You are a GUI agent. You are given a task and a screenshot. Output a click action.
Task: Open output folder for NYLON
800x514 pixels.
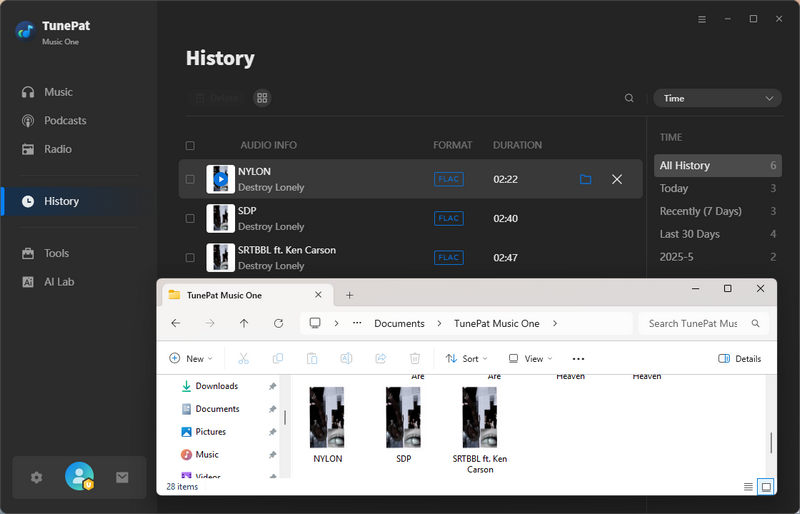(x=585, y=179)
